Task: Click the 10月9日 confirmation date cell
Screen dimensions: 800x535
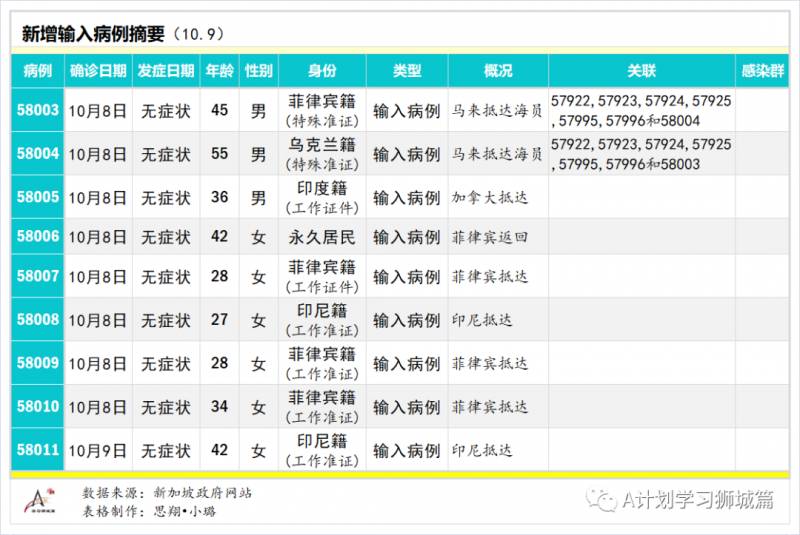Action: pos(97,450)
